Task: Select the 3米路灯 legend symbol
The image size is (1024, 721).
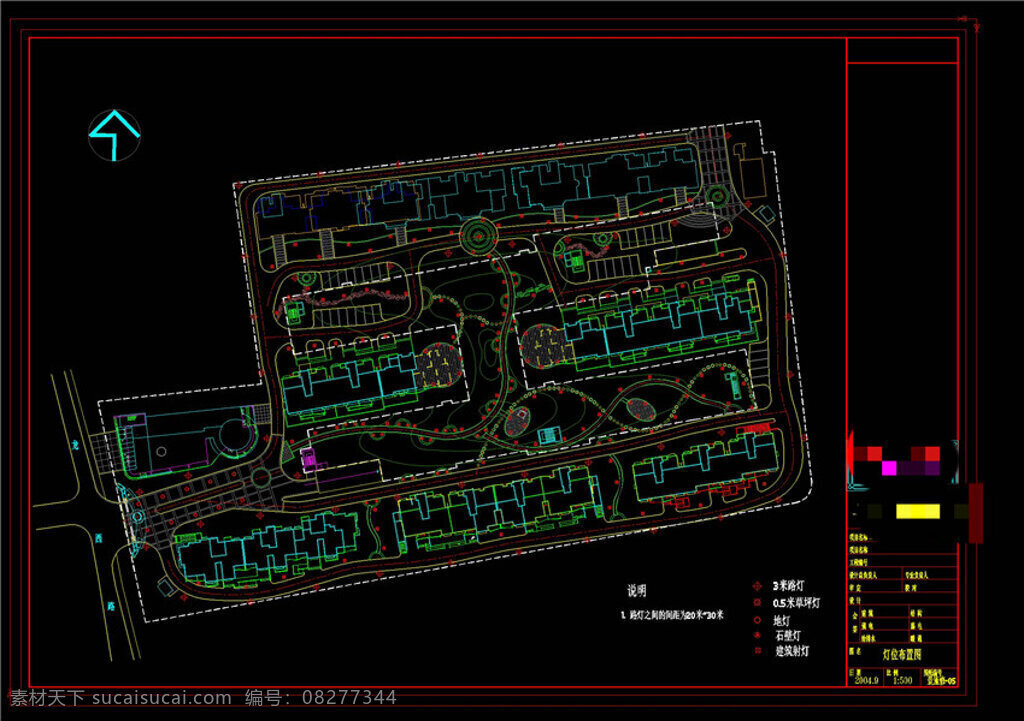Action: (757, 586)
